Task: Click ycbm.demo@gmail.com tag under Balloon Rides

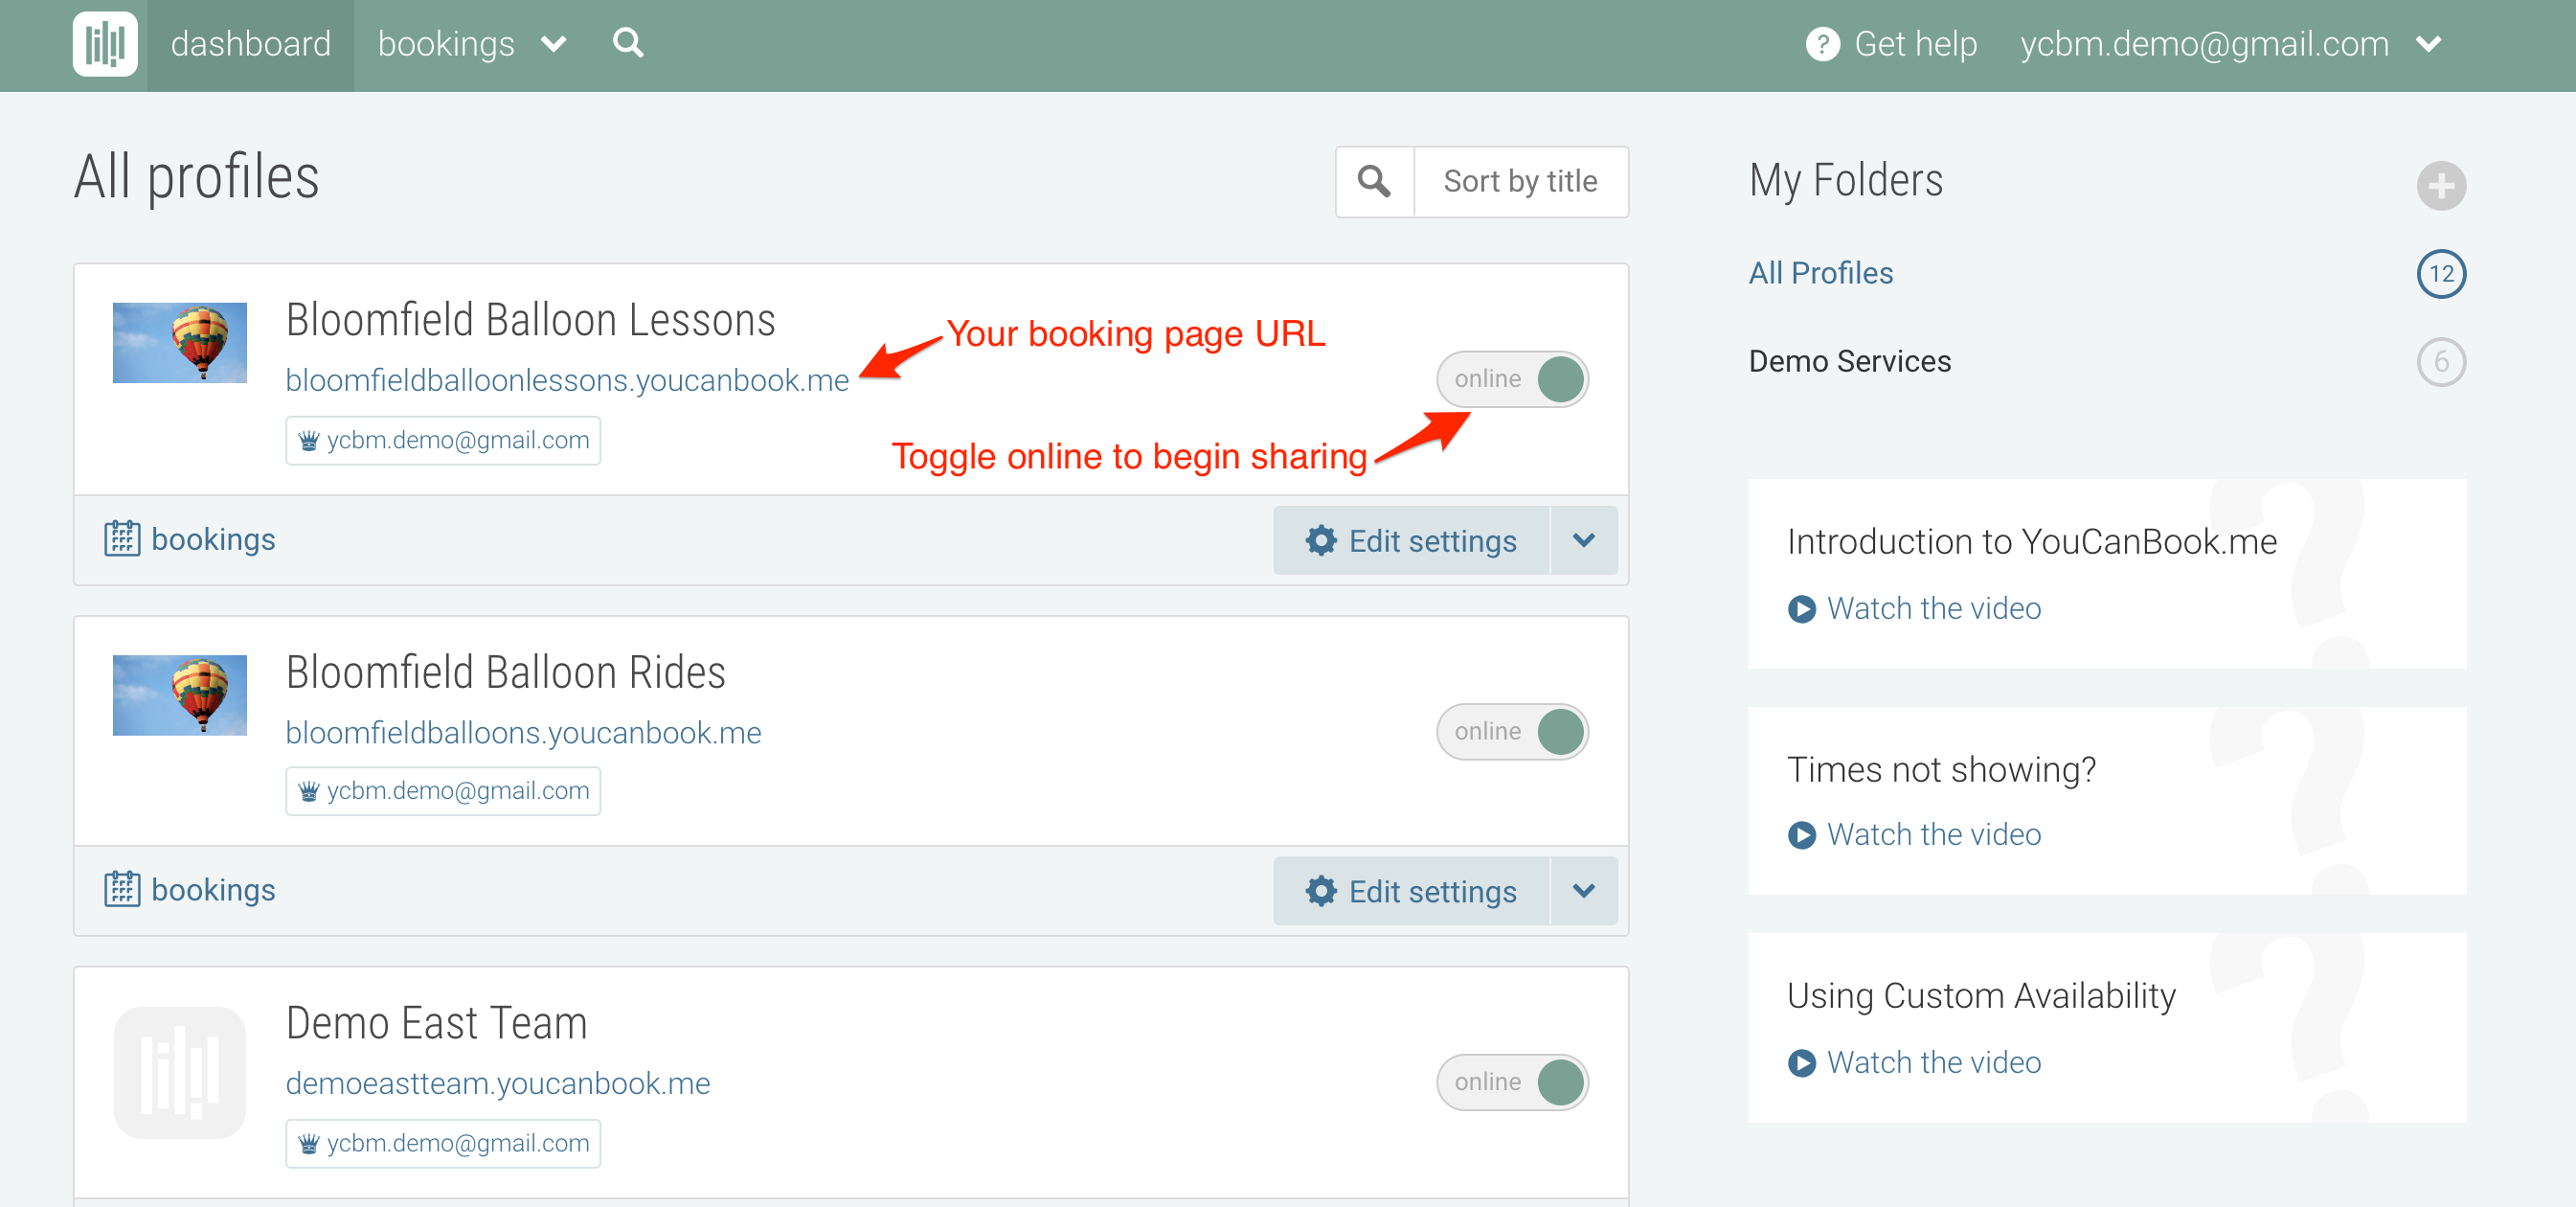Action: pyautogui.click(x=443, y=791)
